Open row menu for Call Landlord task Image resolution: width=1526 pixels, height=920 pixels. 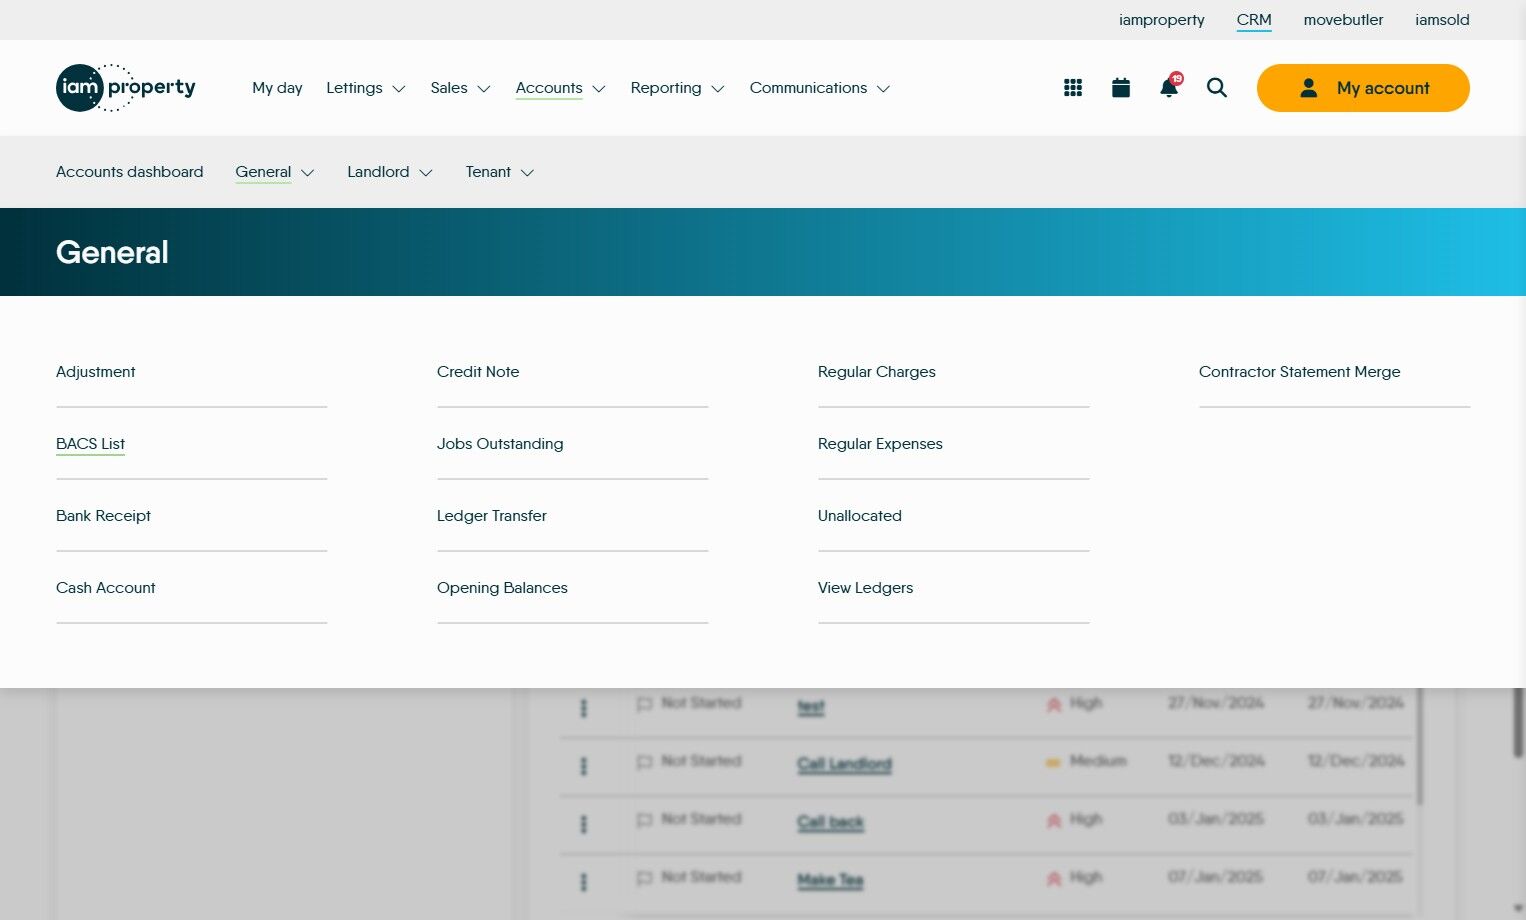point(584,766)
